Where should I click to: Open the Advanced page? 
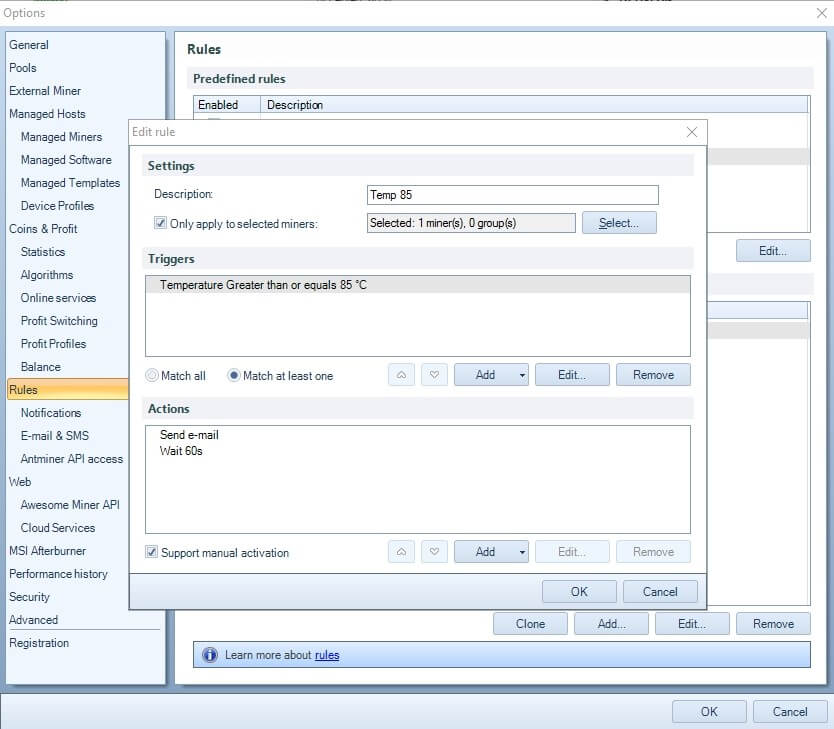point(34,619)
